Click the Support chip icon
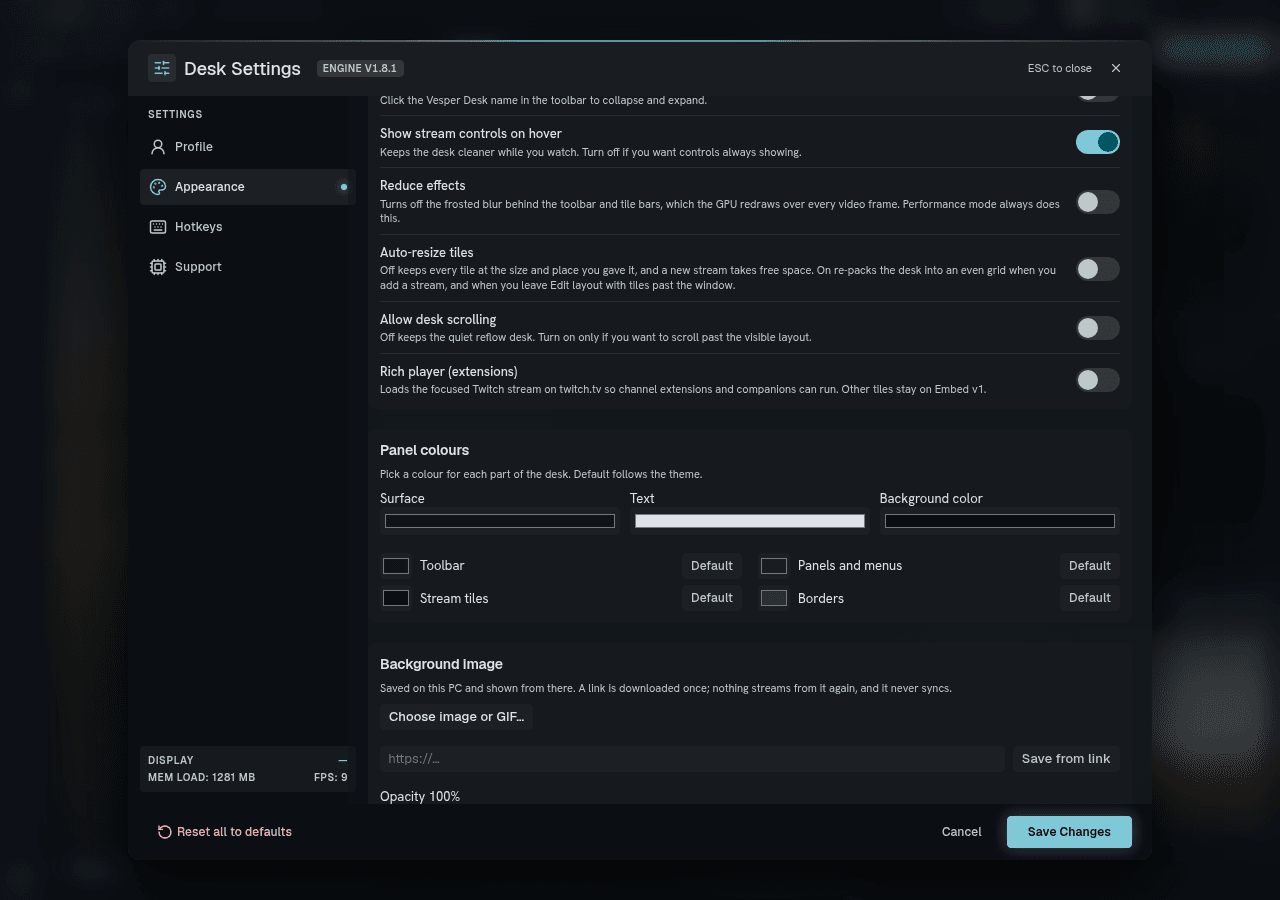 click(x=158, y=267)
